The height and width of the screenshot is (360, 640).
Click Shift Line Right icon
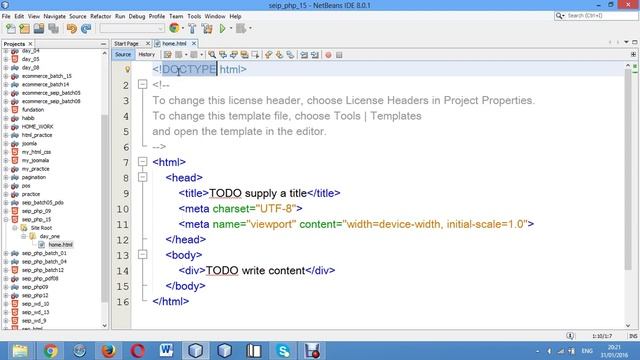tap(315, 55)
